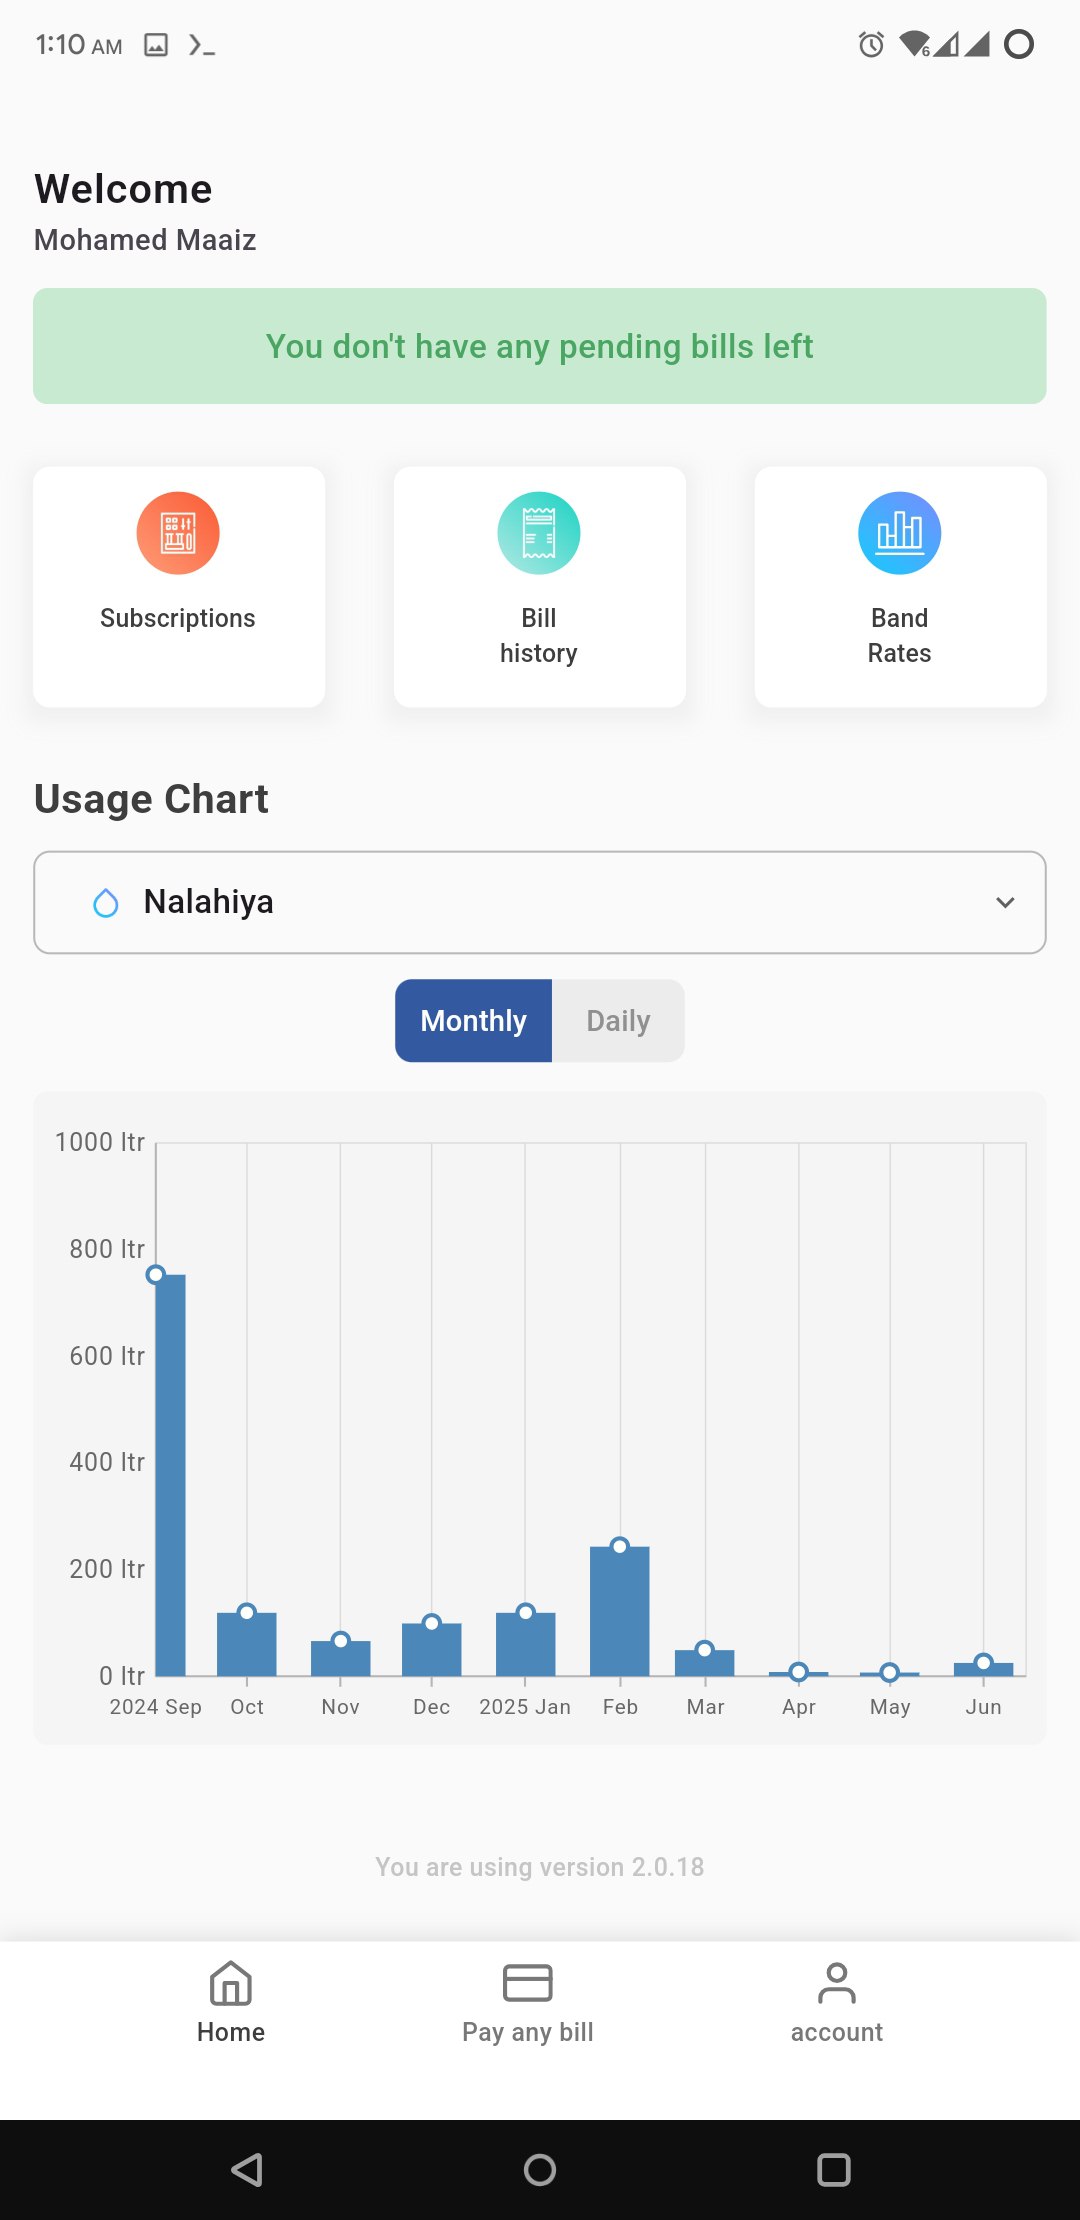Open the Band Rates chart icon
Screen dimensions: 1080x2220
[899, 533]
